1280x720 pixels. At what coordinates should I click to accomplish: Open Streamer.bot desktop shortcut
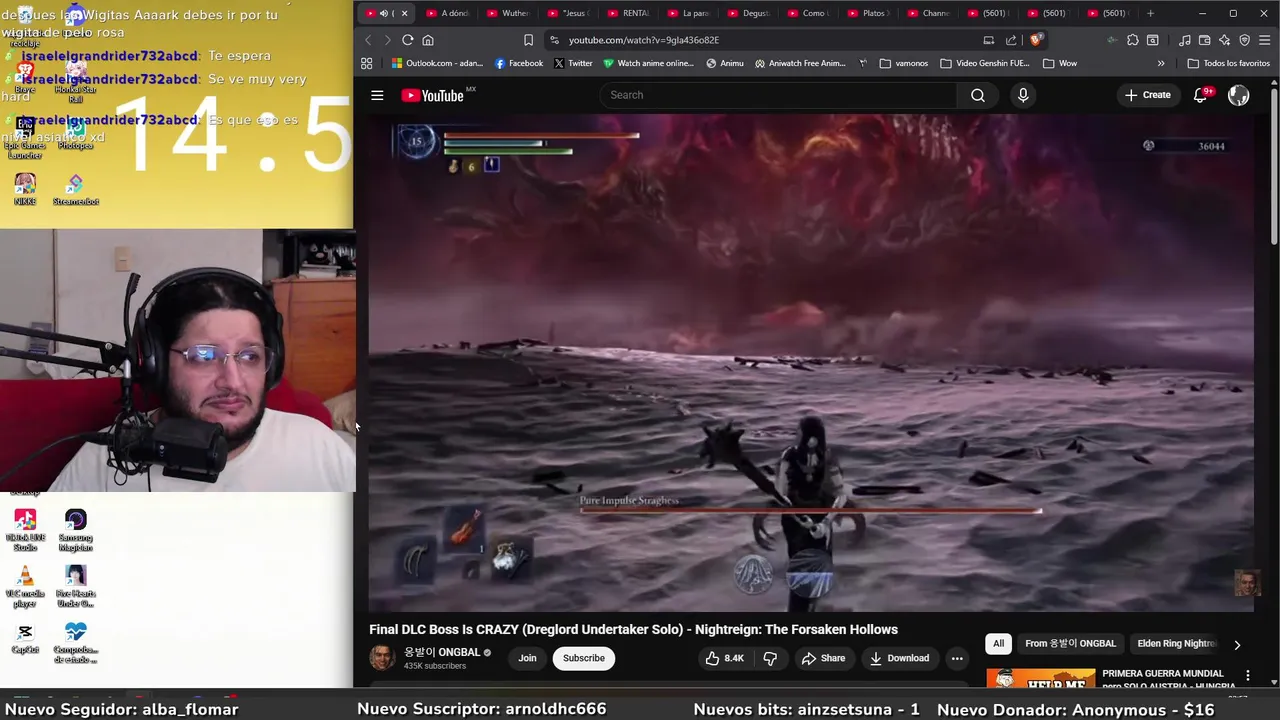pos(76,189)
